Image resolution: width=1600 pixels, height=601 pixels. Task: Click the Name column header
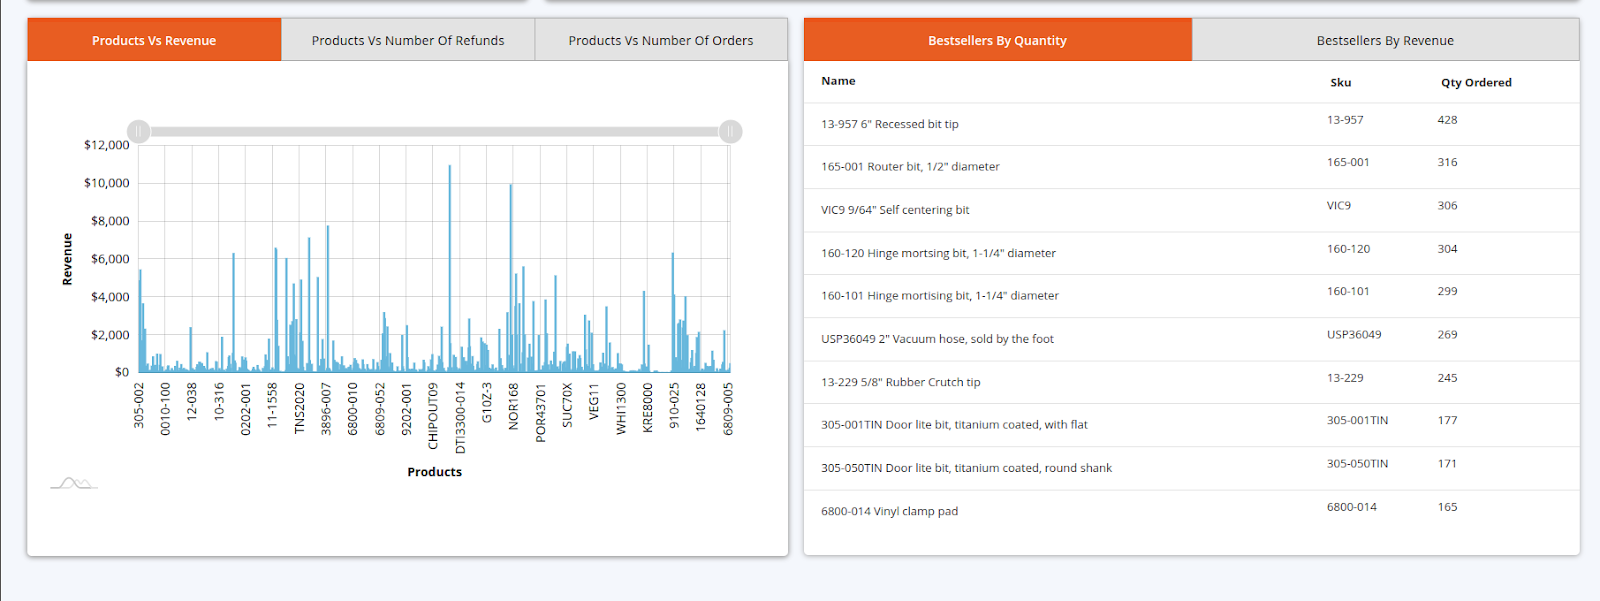pyautogui.click(x=838, y=81)
